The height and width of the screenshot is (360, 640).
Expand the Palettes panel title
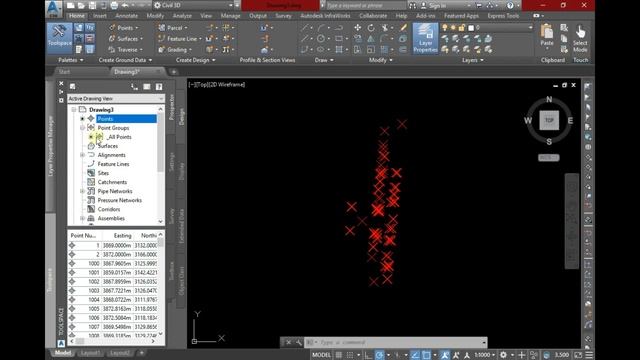click(71, 60)
